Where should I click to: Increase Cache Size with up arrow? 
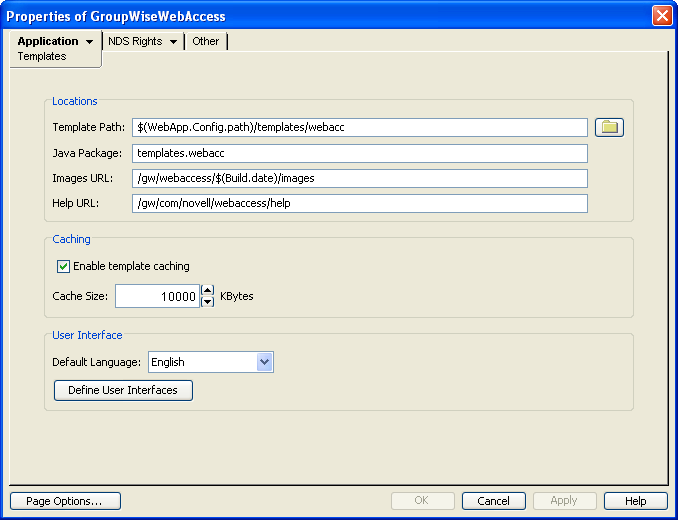[x=208, y=290]
